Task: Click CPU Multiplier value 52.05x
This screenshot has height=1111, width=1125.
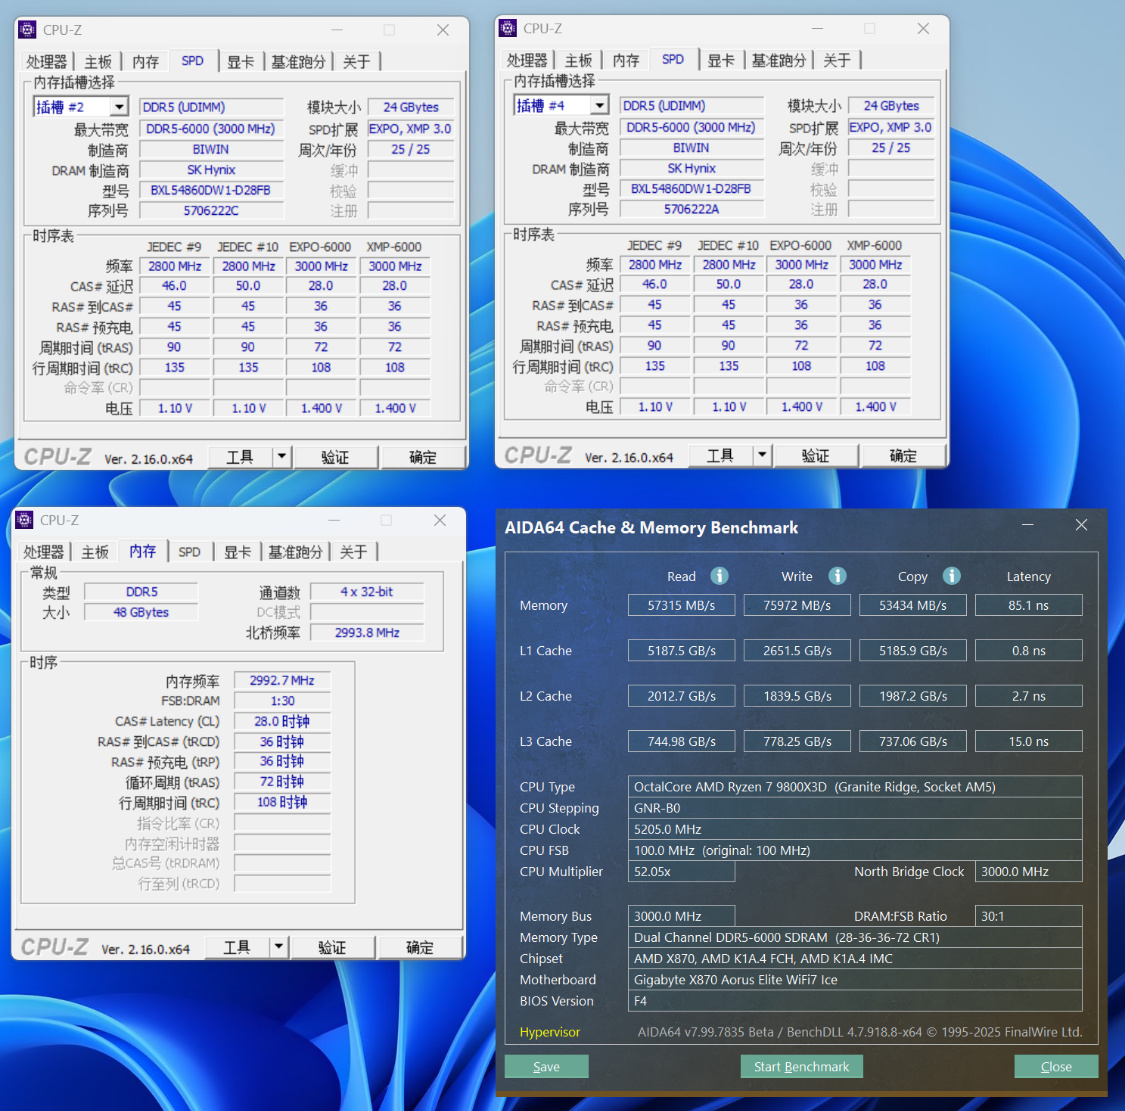Action: tap(682, 871)
